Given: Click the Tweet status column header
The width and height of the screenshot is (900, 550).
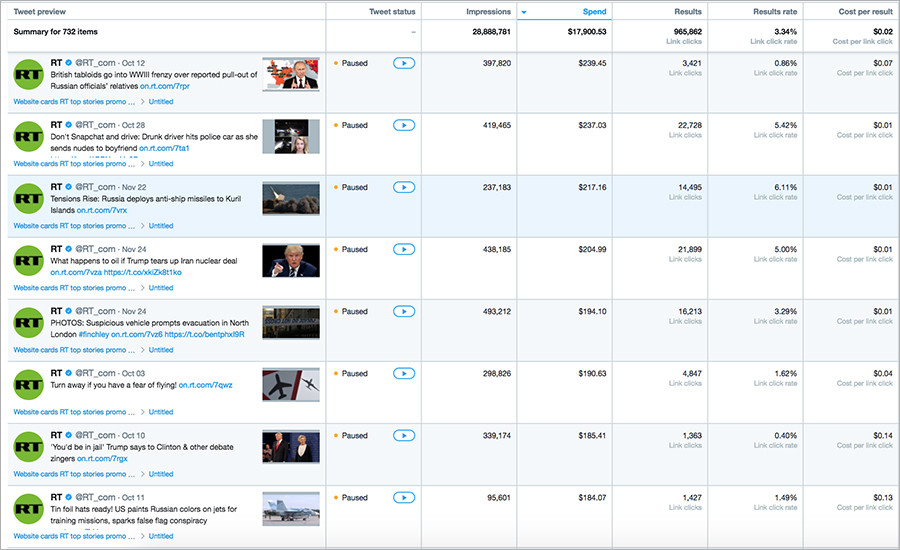Looking at the screenshot, I should point(392,12).
